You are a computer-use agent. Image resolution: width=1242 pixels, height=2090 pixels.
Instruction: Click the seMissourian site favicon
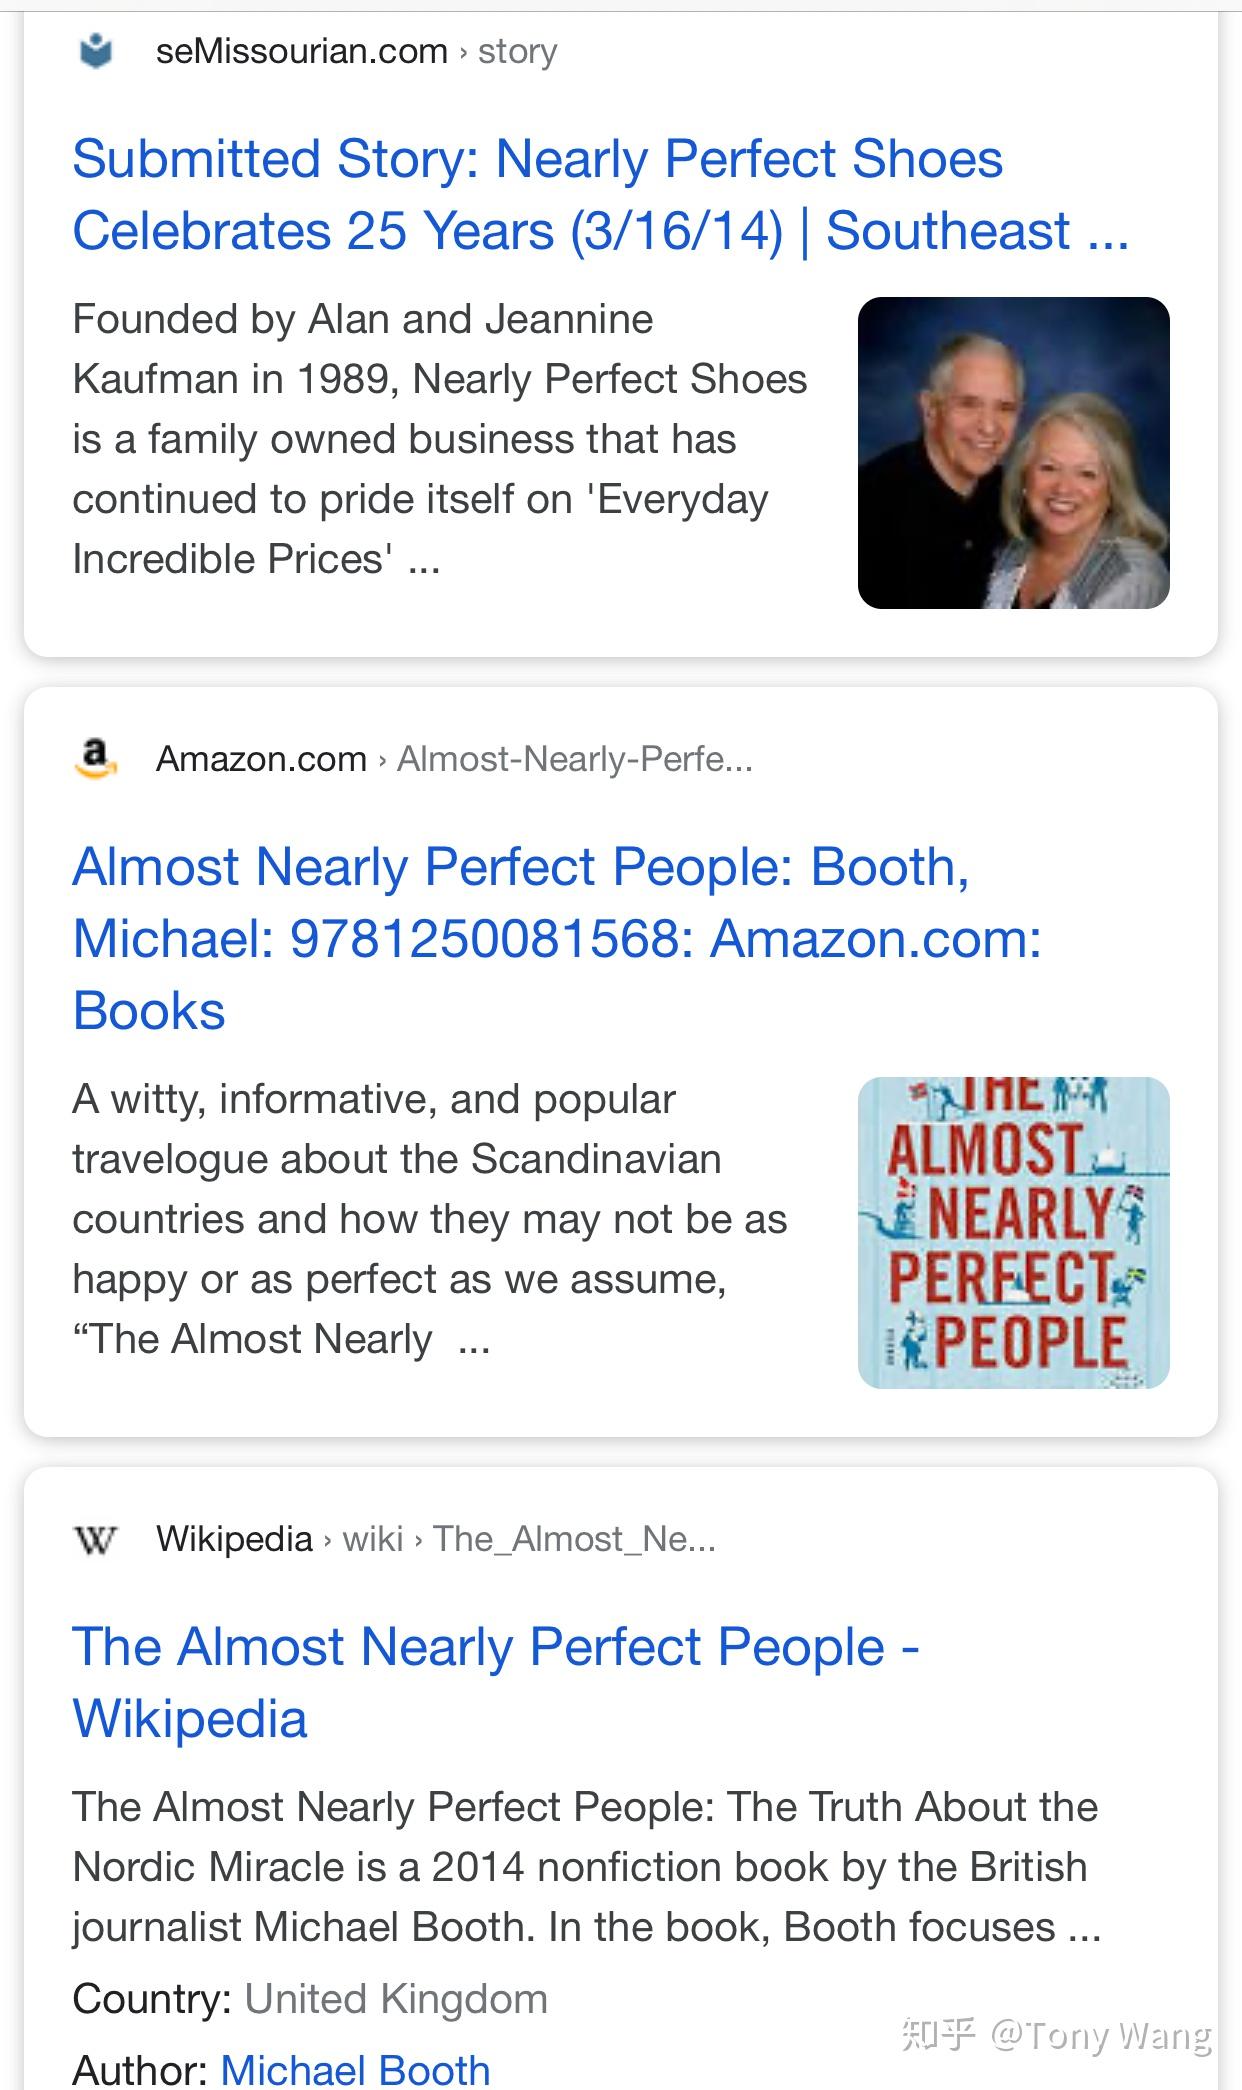pos(96,51)
